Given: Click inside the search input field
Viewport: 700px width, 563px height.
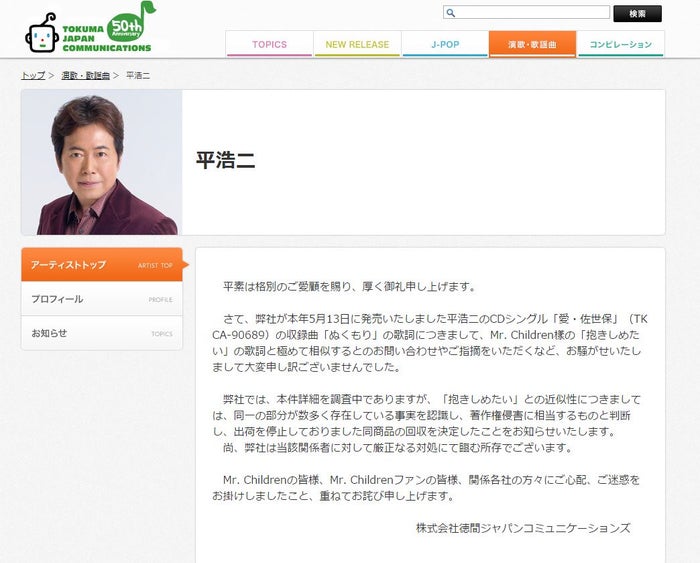Looking at the screenshot, I should [x=526, y=13].
